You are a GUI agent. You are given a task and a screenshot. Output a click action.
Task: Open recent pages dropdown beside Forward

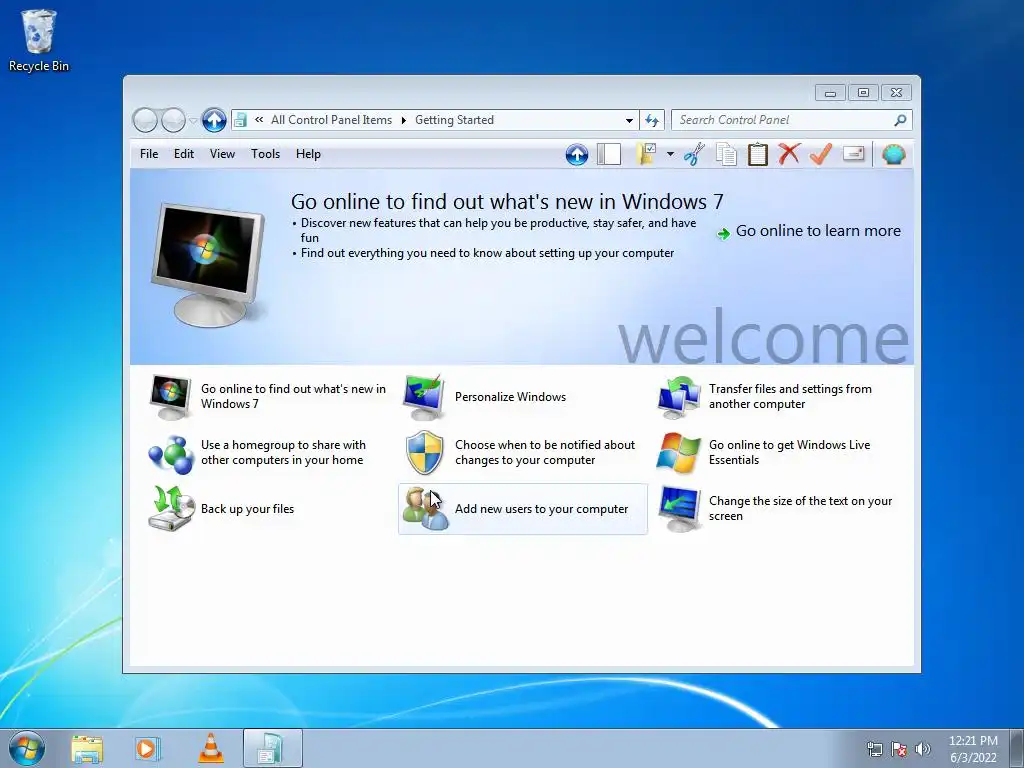tap(193, 121)
